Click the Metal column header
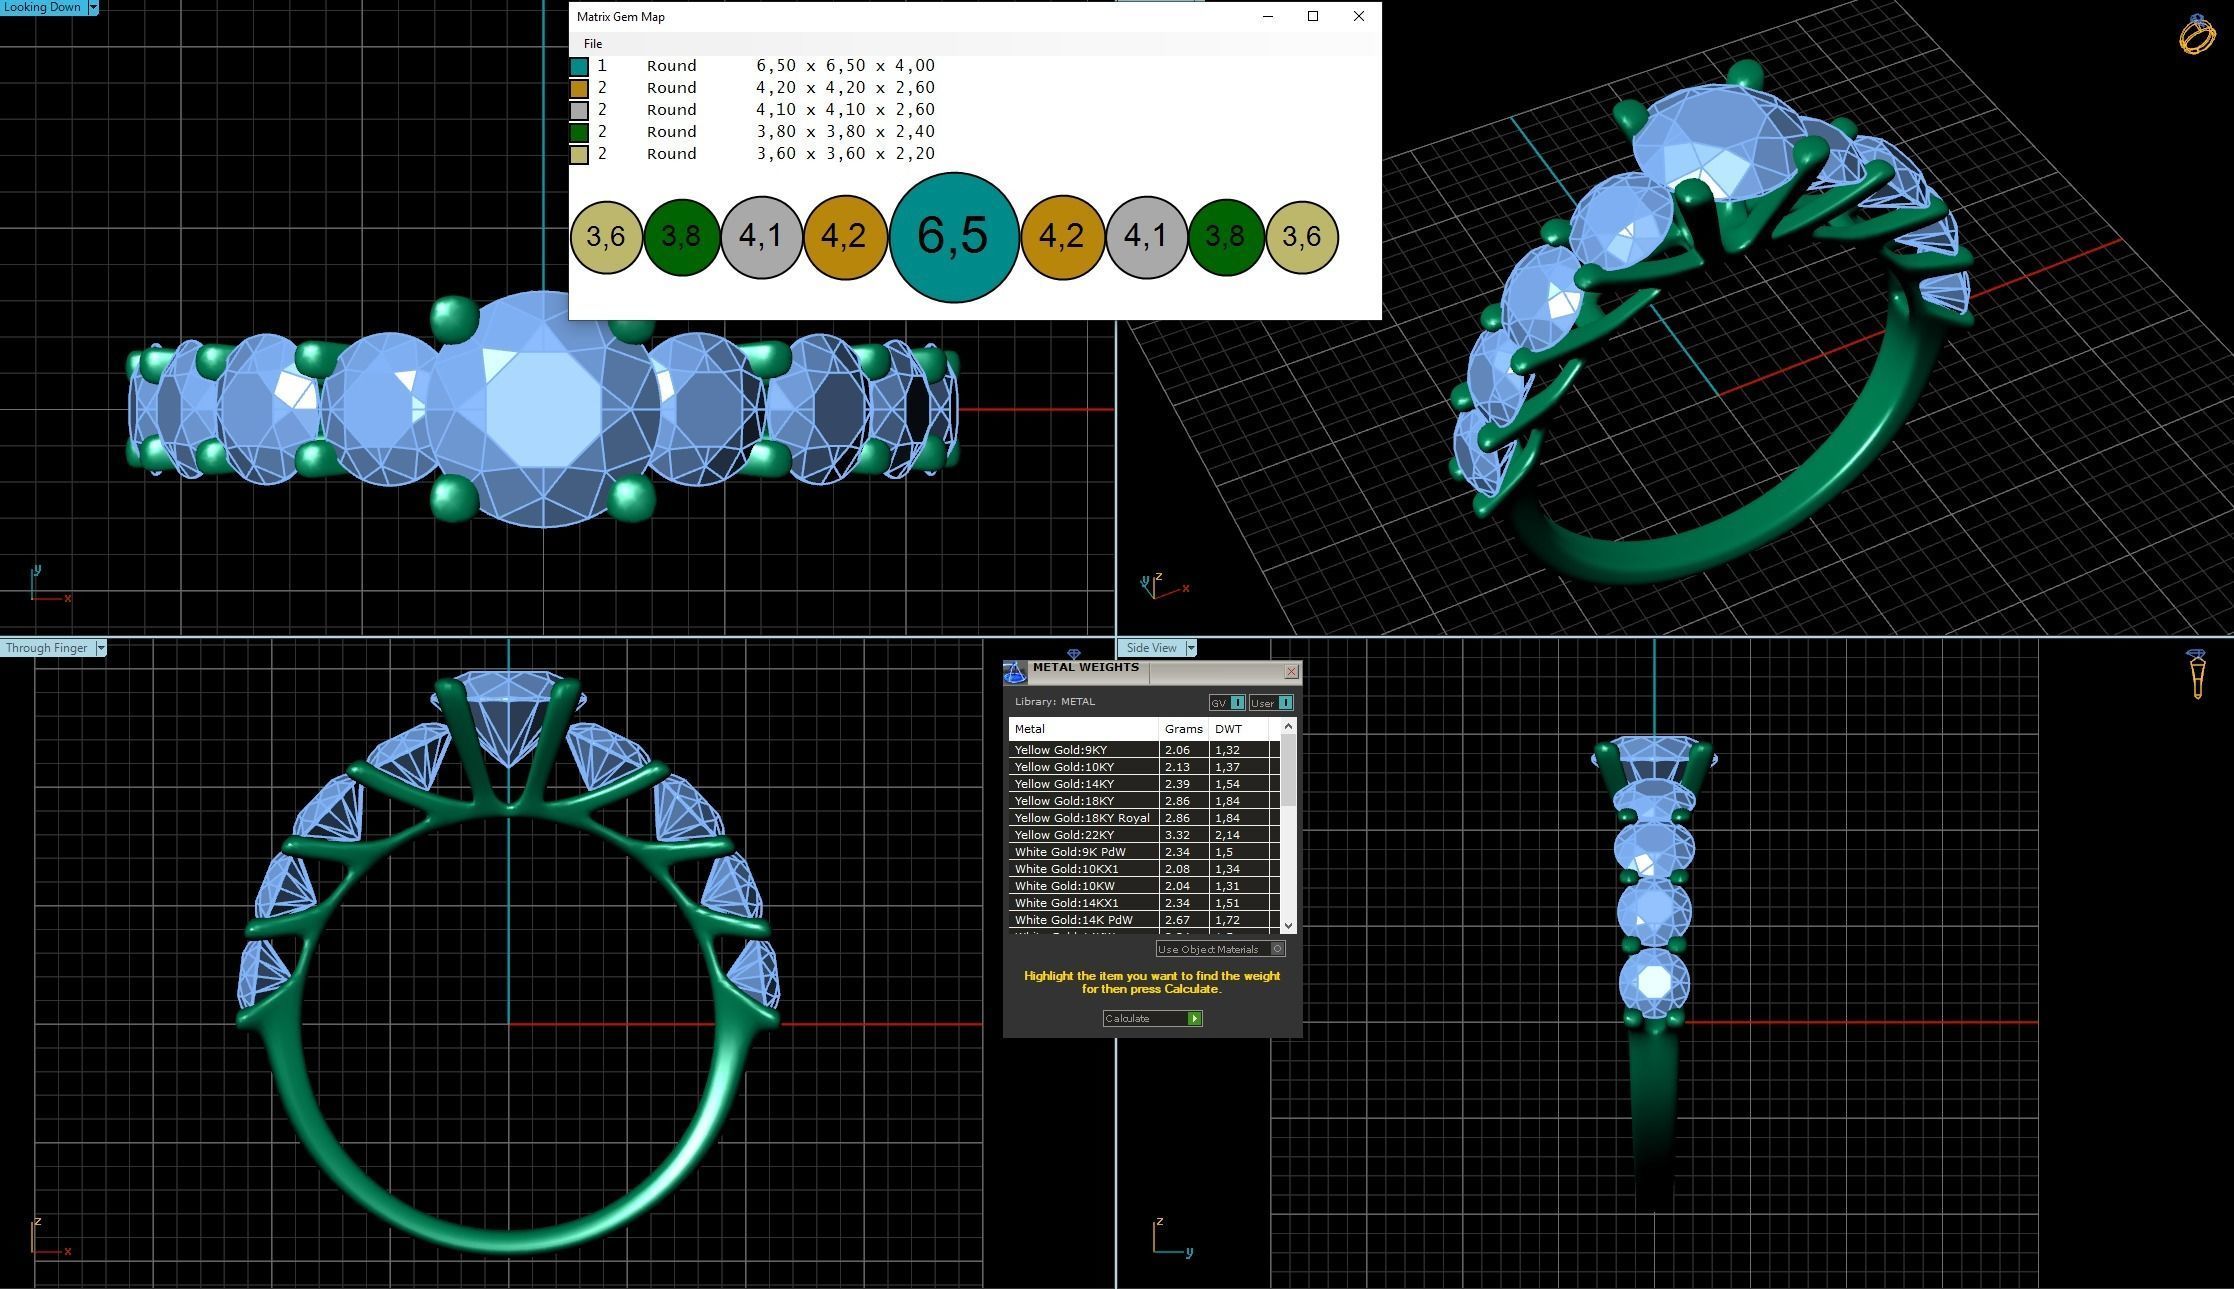 coord(1084,729)
